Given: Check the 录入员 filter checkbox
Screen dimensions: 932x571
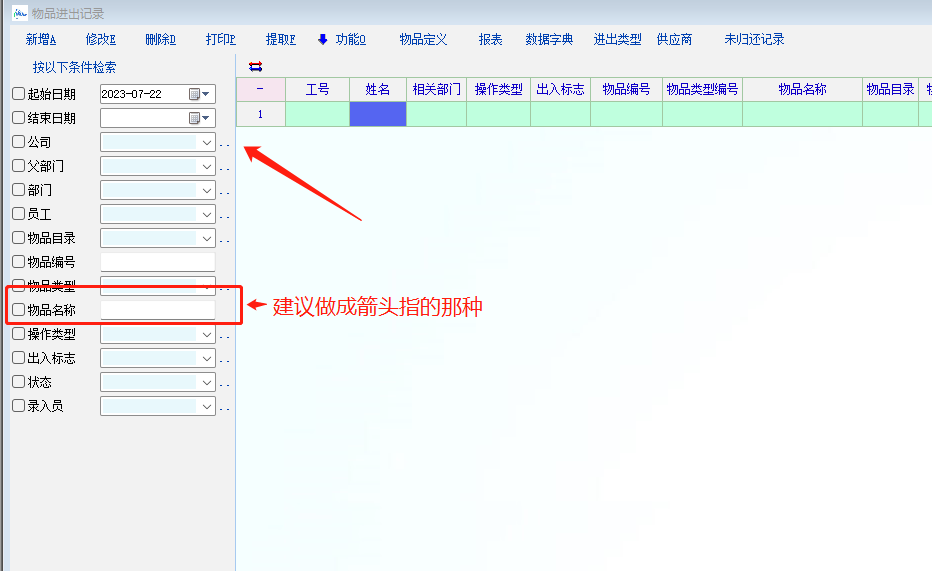Looking at the screenshot, I should pos(18,406).
